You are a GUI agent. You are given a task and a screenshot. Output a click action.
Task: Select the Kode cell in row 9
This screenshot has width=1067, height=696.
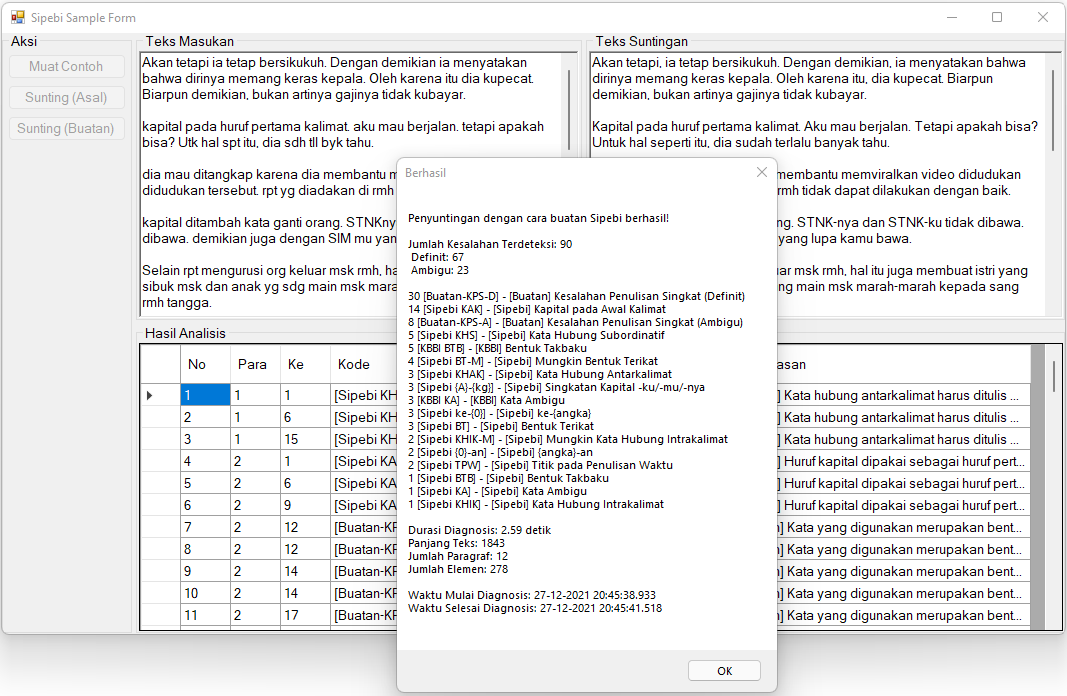click(x=363, y=571)
